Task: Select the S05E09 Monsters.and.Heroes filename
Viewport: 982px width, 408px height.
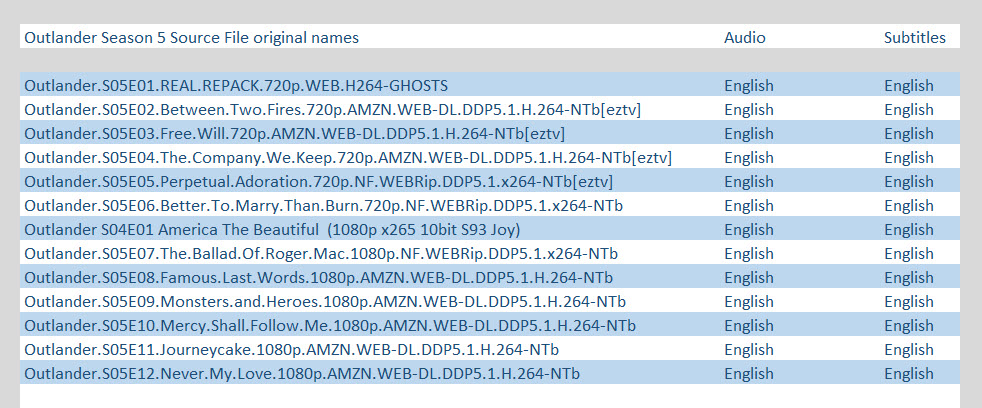Action: [325, 302]
